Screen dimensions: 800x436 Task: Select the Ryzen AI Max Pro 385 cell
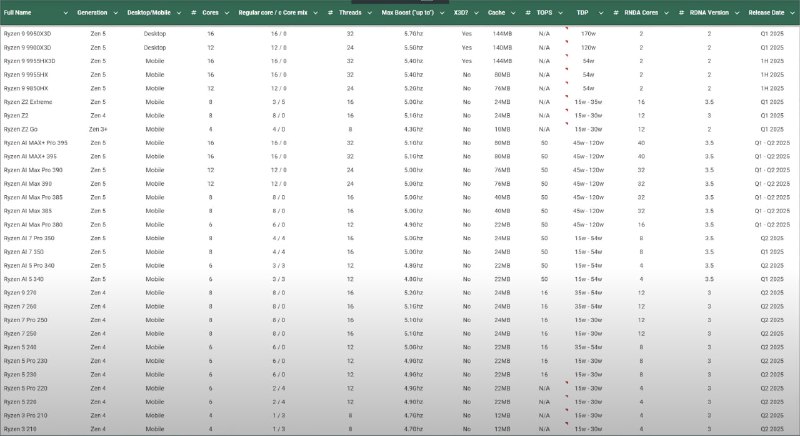pos(33,197)
